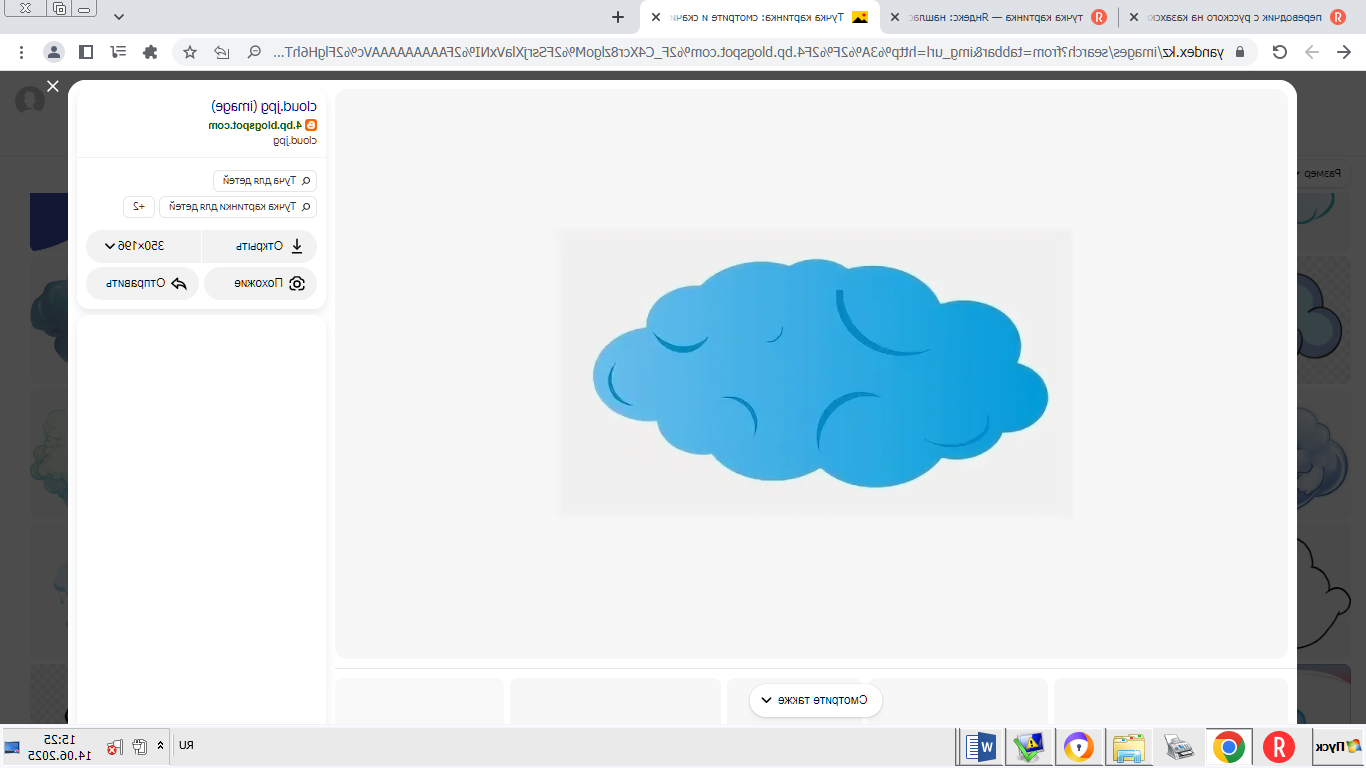The width and height of the screenshot is (1366, 768).
Task: Open the tab search dropdown
Action: [x=120, y=17]
